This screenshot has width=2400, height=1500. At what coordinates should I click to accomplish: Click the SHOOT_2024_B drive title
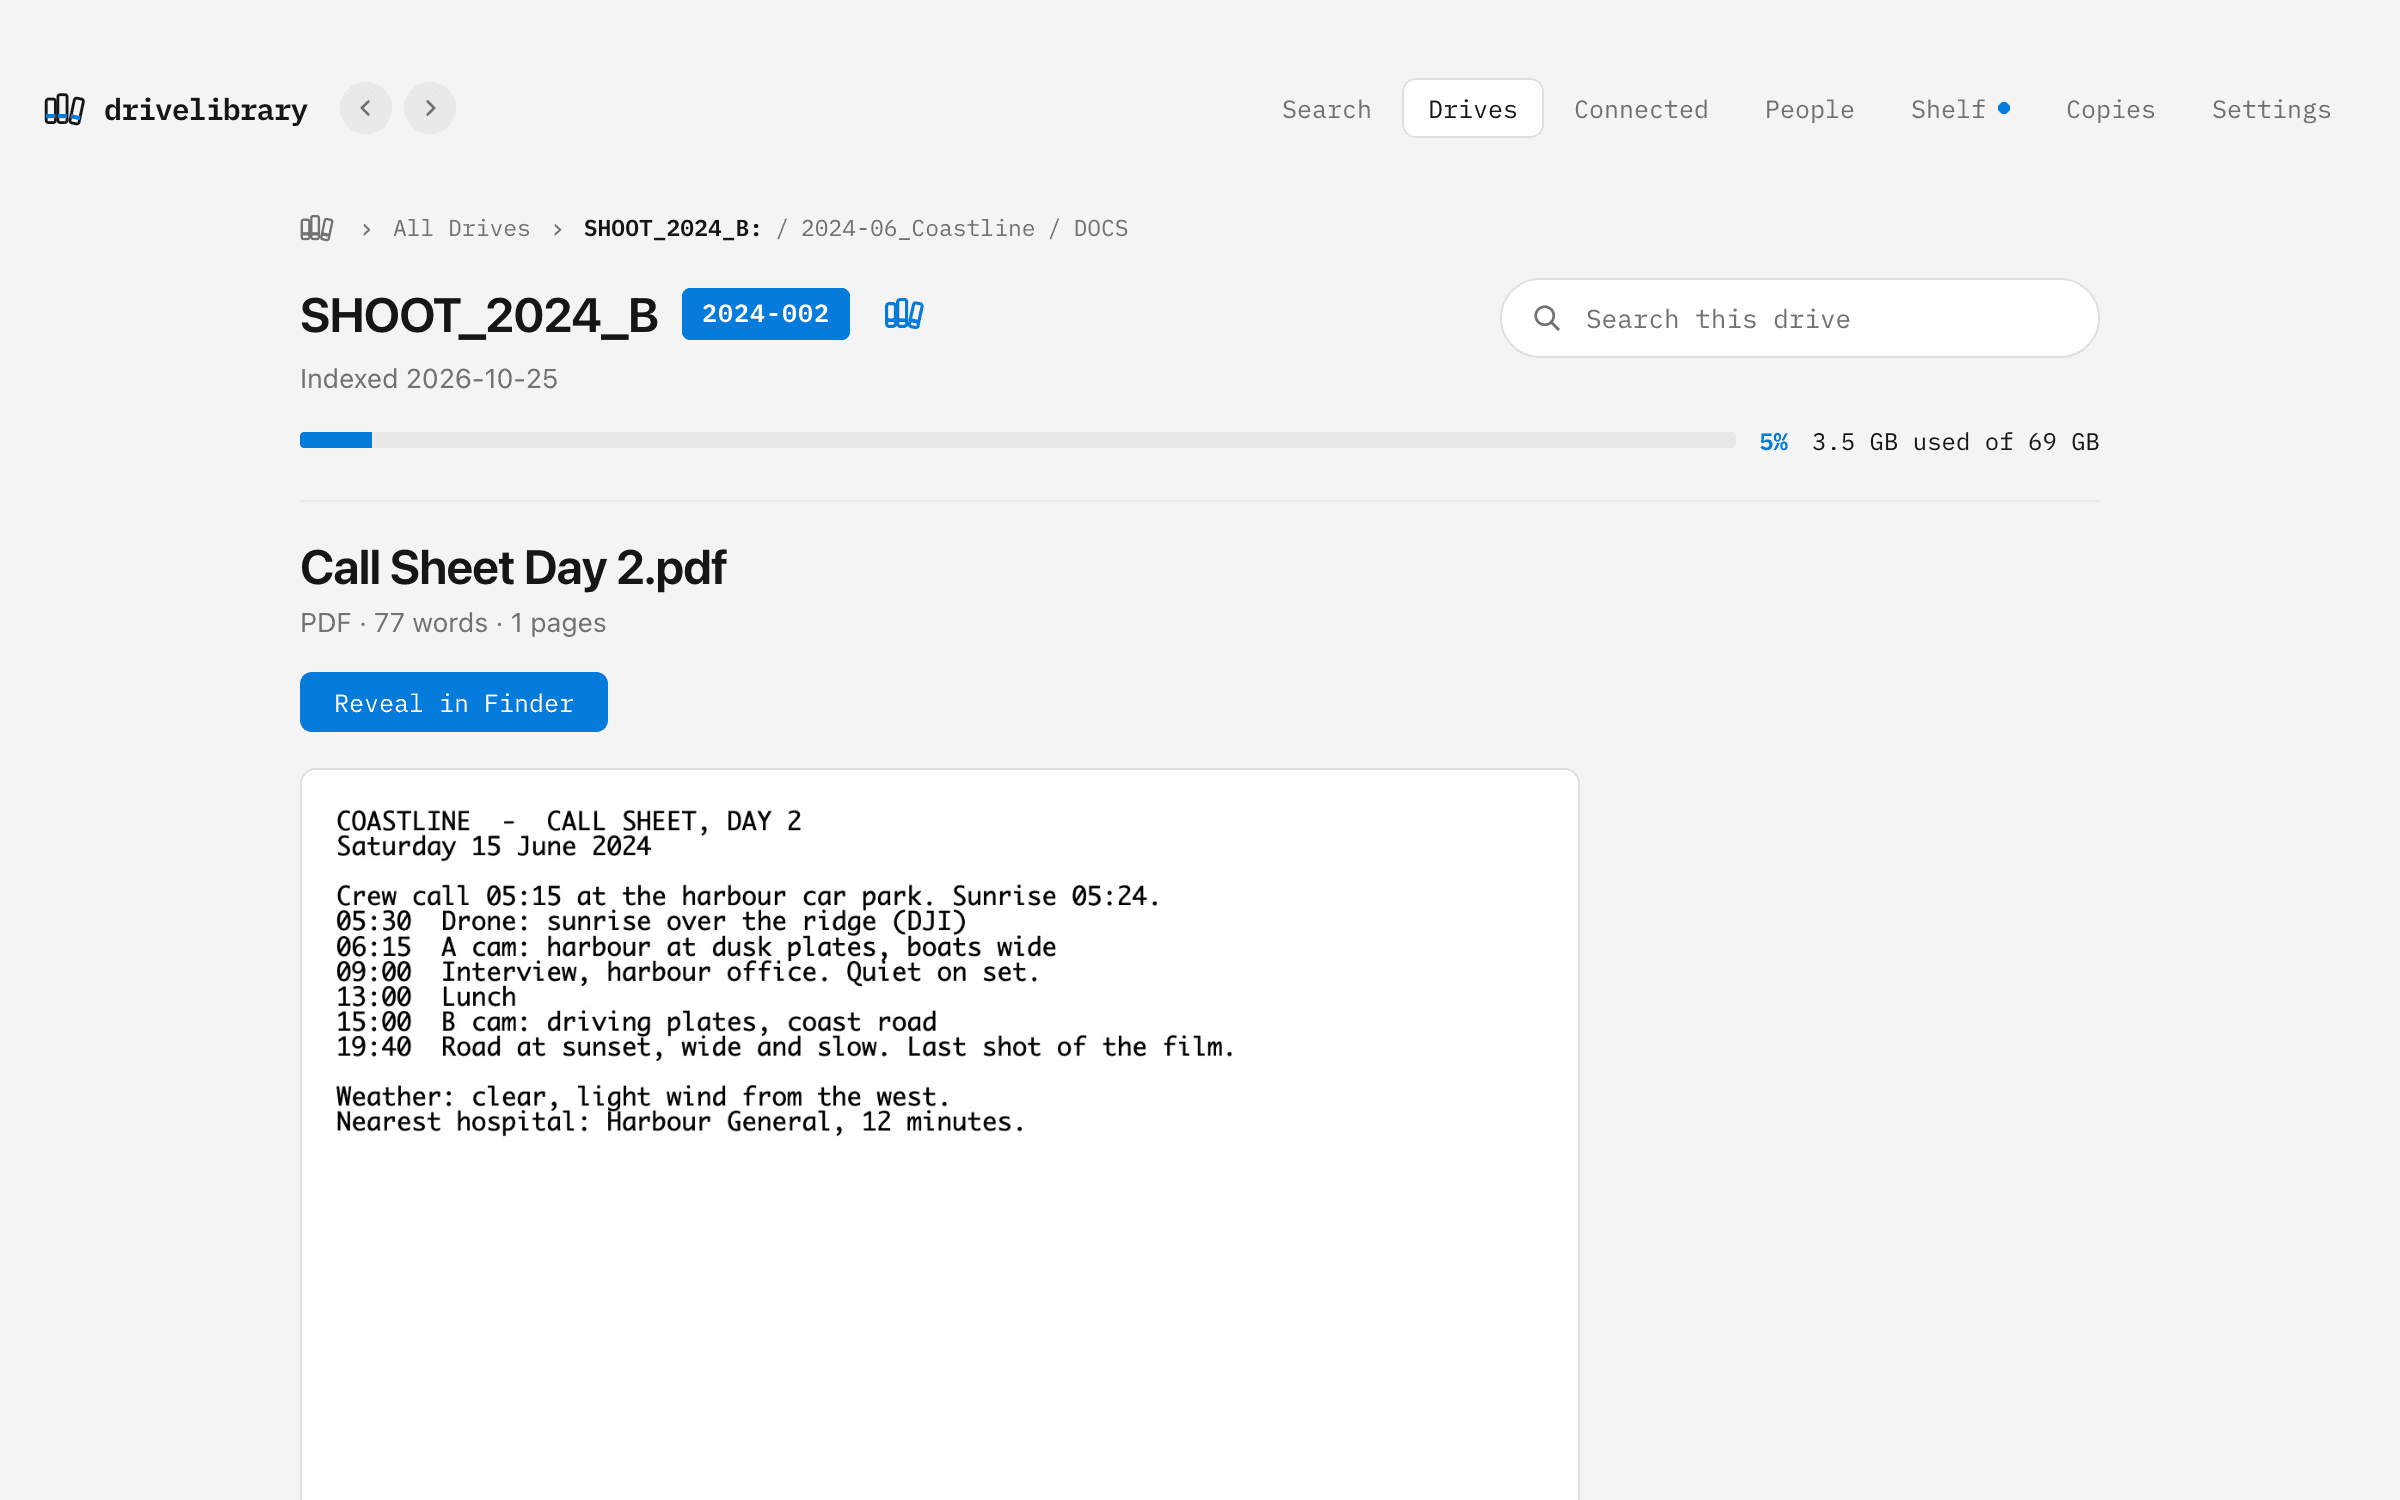pyautogui.click(x=479, y=315)
